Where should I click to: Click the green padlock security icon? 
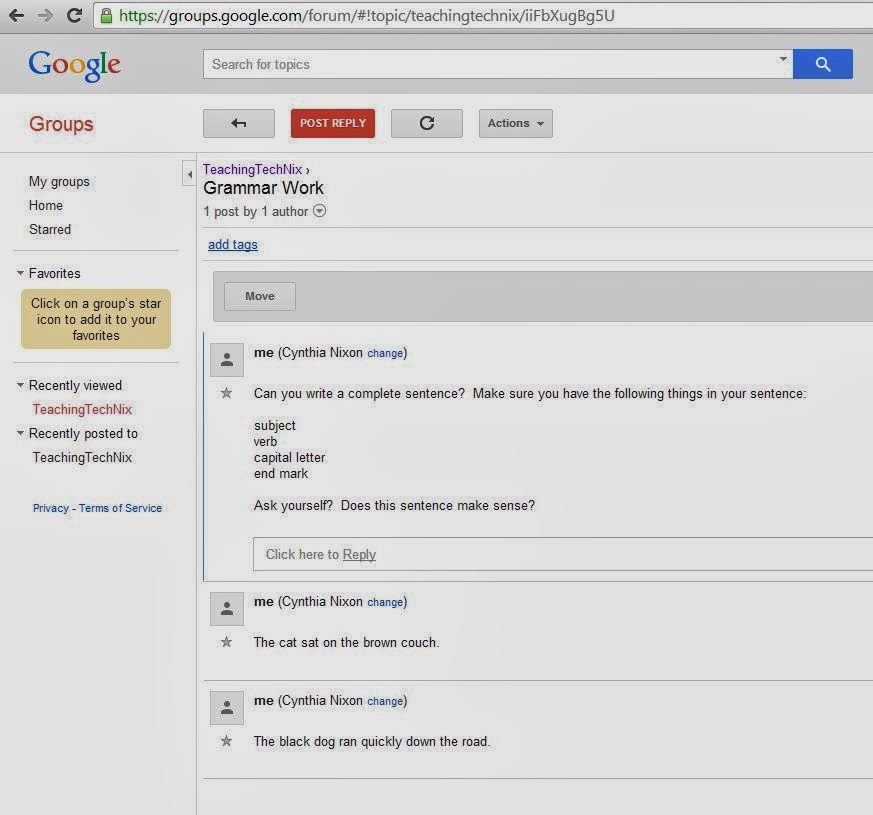(106, 16)
